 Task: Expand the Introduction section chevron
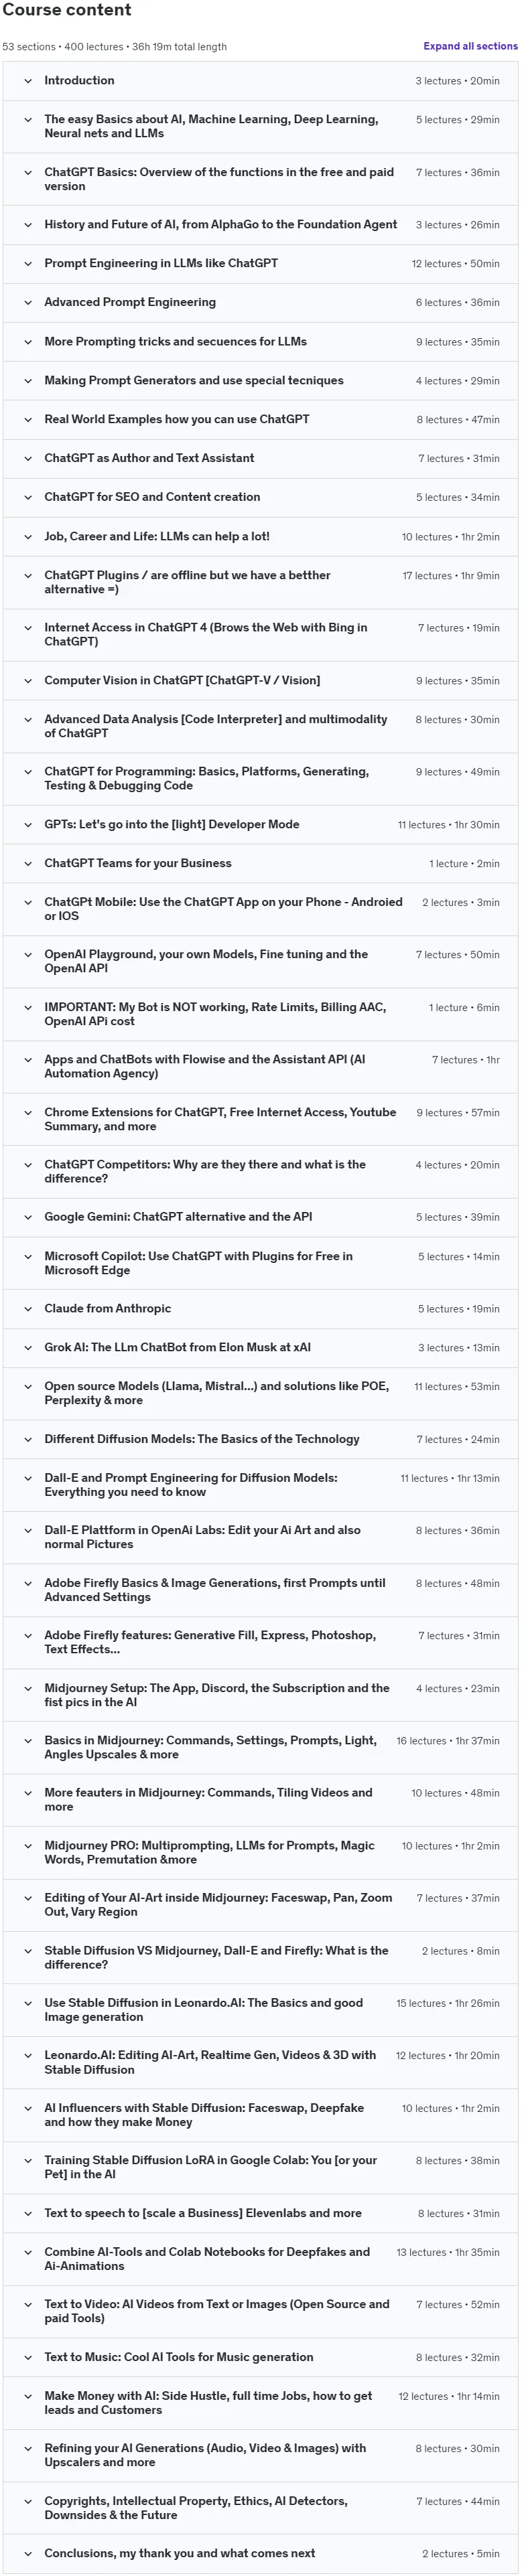(x=28, y=81)
